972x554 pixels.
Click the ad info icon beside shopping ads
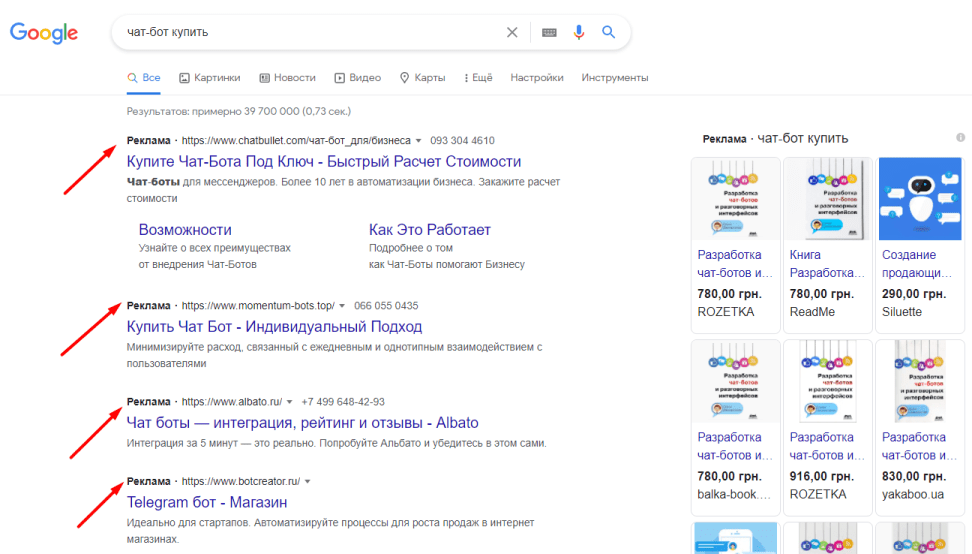(x=960, y=138)
